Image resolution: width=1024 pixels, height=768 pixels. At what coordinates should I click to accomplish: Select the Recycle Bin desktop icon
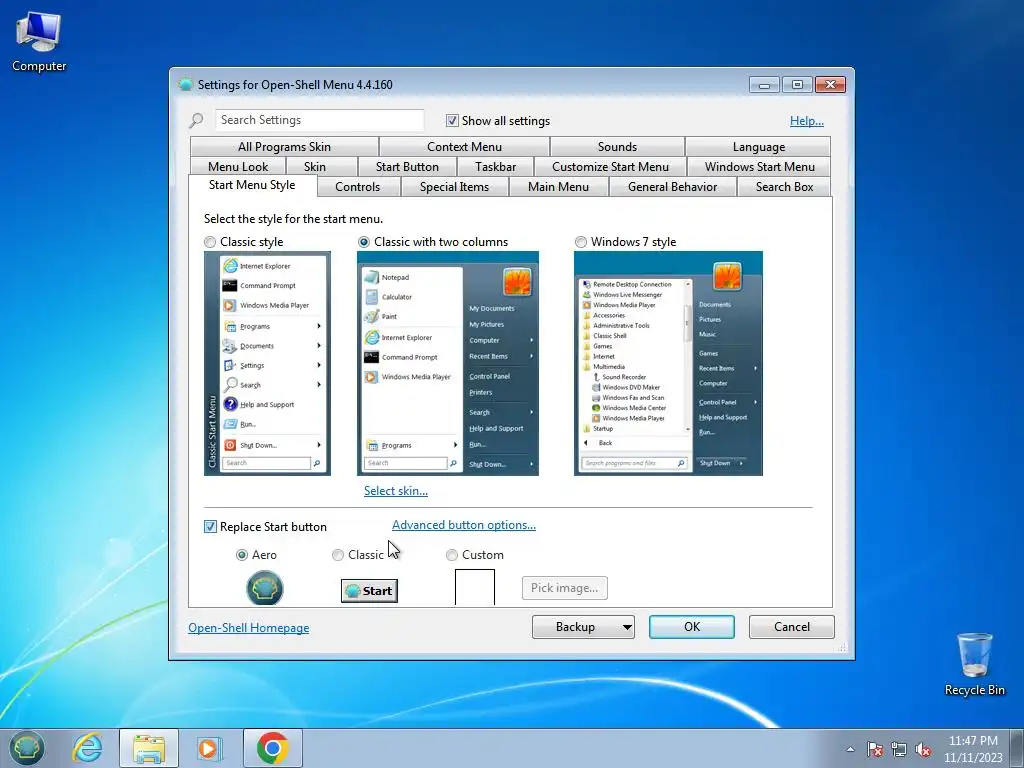pos(974,664)
